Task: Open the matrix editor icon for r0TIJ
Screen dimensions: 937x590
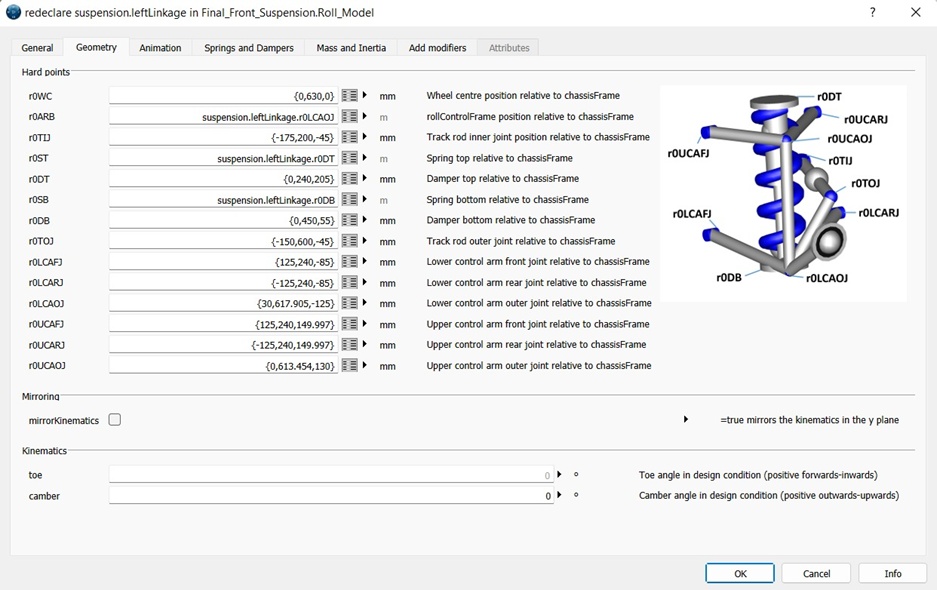Action: point(349,137)
